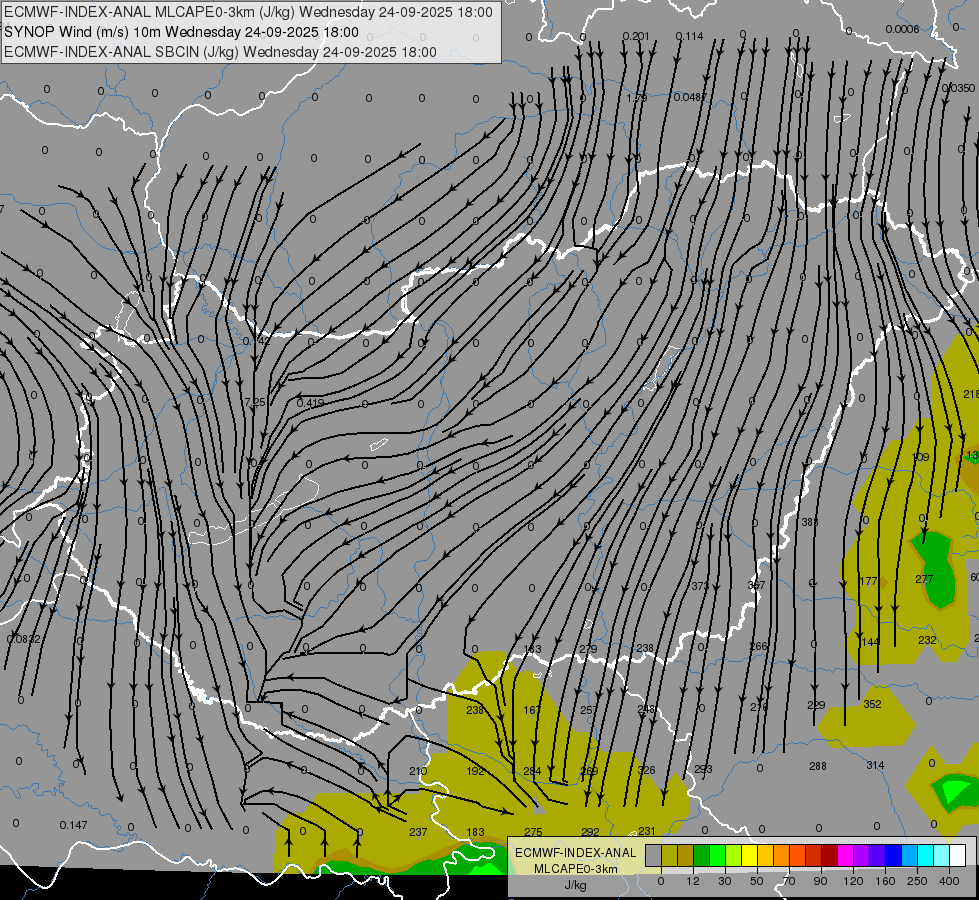Click the 279 value on the map
This screenshot has height=900, width=979.
588,649
